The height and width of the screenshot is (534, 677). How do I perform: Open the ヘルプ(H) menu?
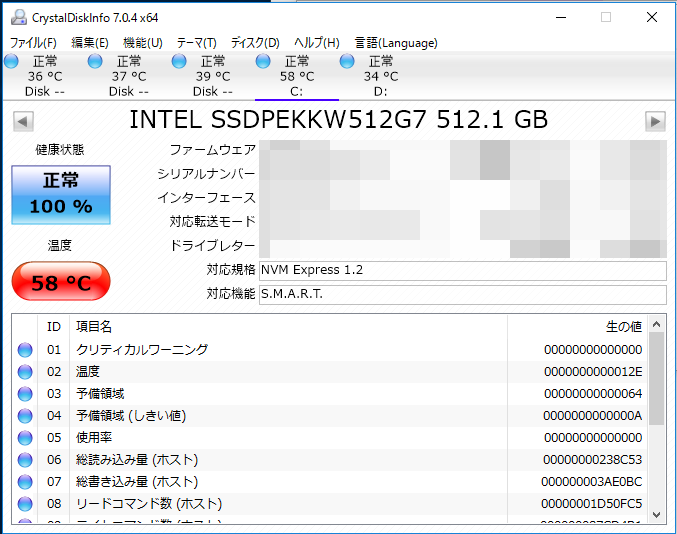pyautogui.click(x=317, y=43)
